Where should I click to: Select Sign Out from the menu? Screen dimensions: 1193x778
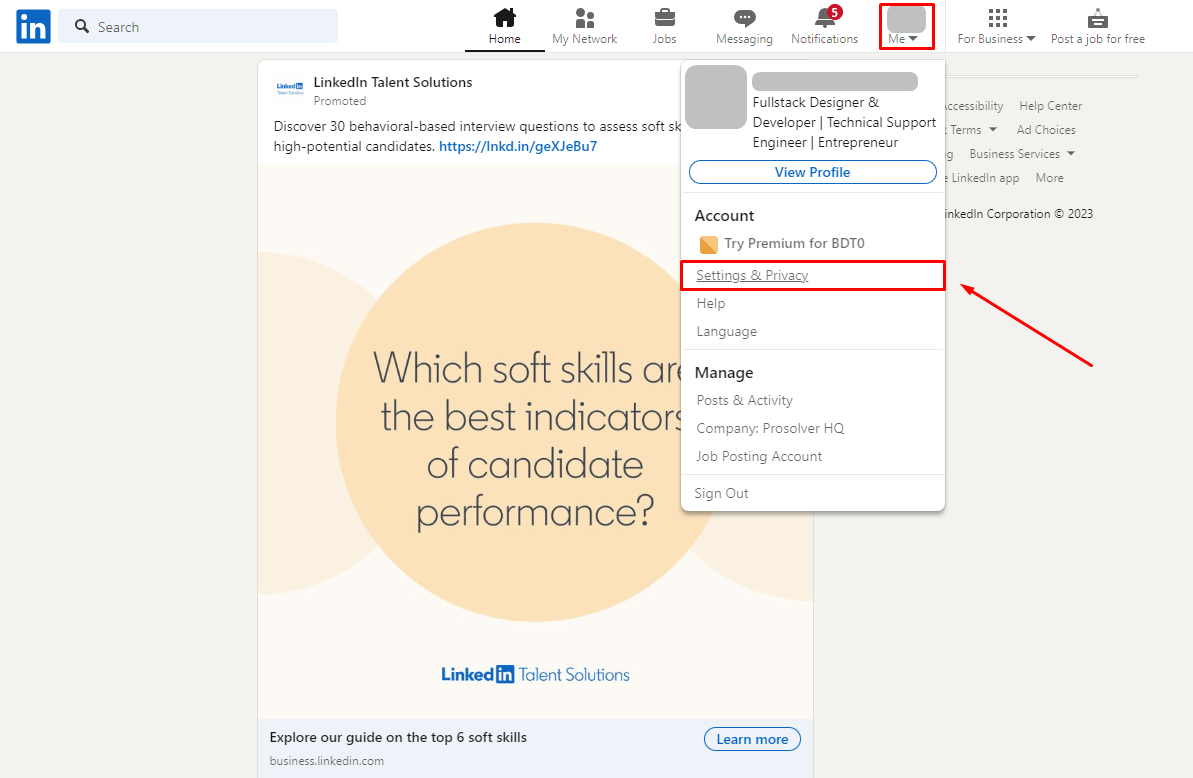[719, 492]
